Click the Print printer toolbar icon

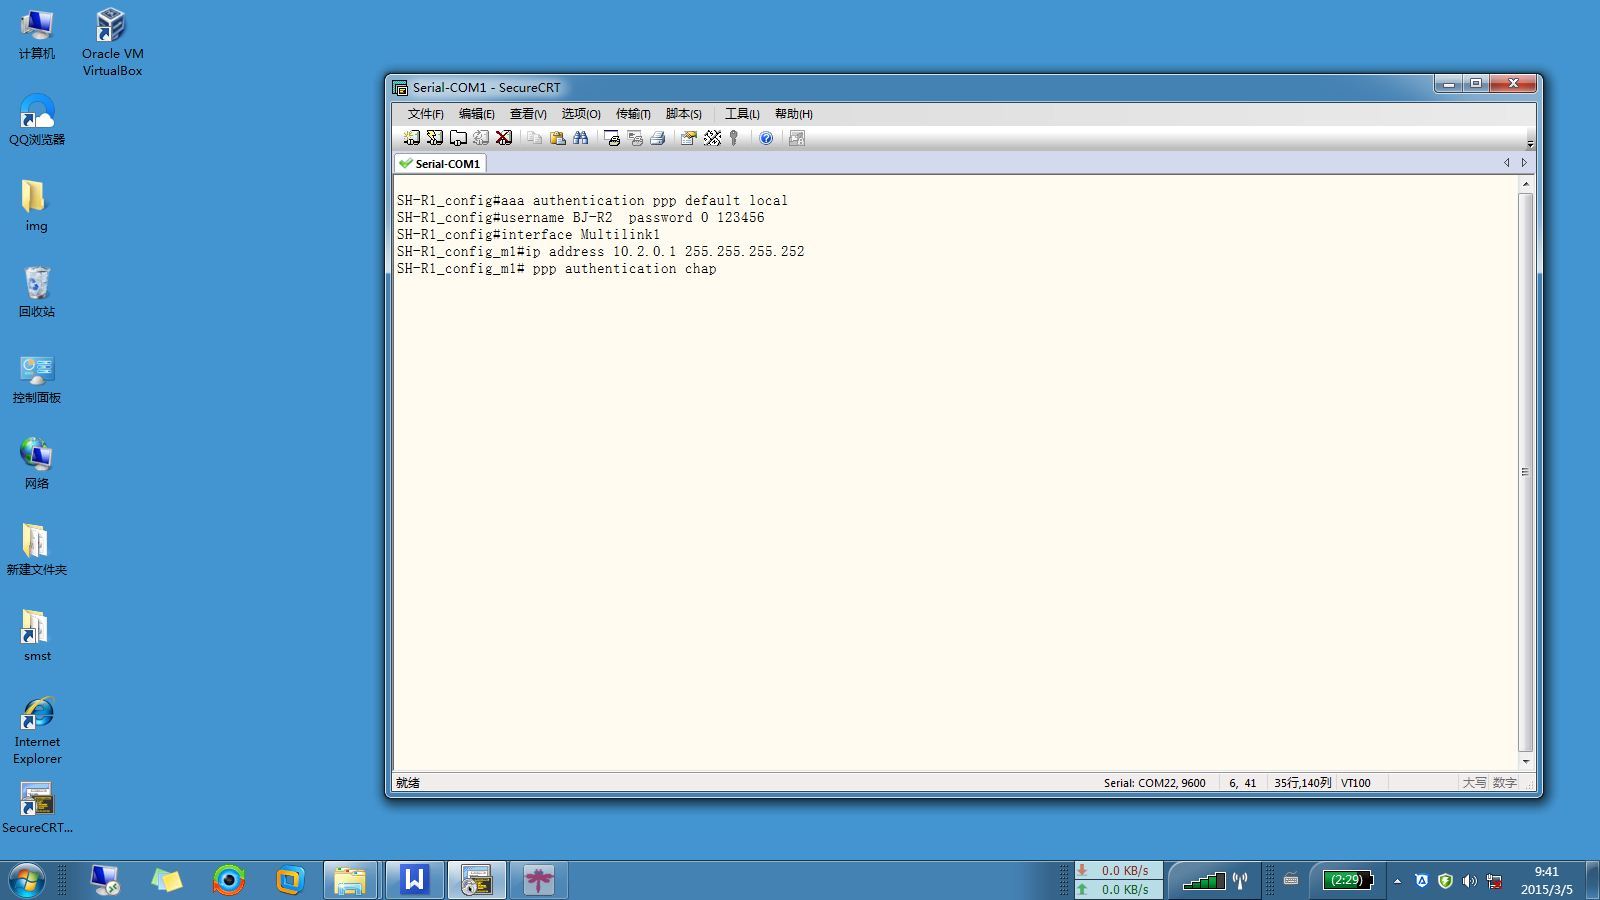658,138
